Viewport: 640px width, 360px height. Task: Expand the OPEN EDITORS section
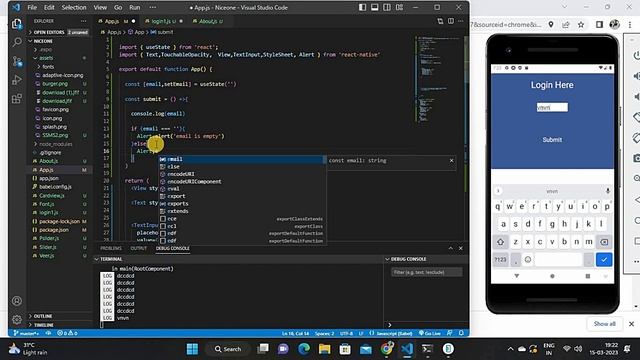pyautogui.click(x=59, y=32)
